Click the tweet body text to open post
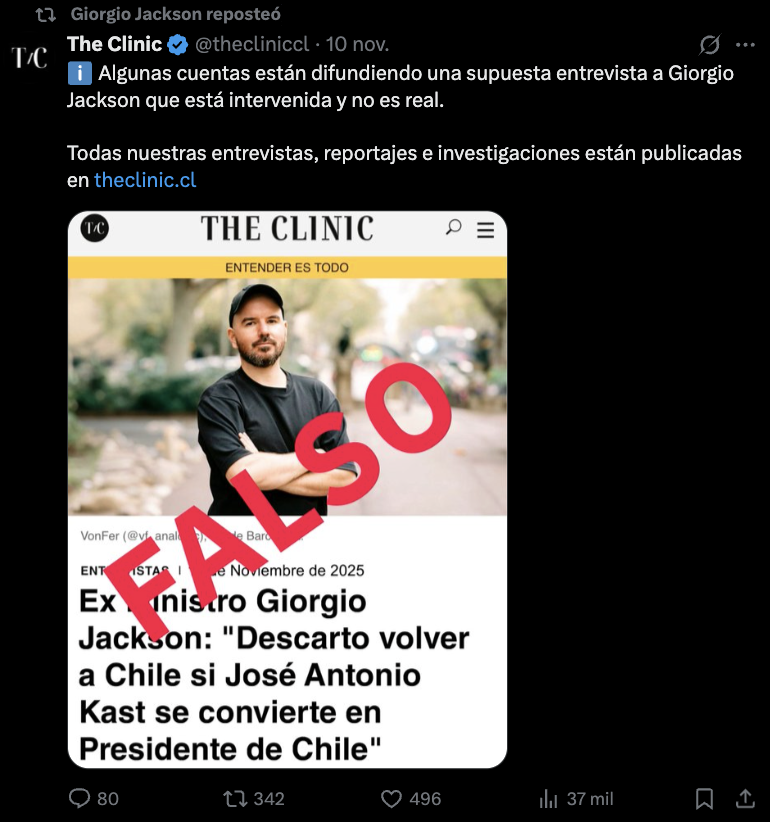Image resolution: width=770 pixels, height=822 pixels. pos(404,126)
